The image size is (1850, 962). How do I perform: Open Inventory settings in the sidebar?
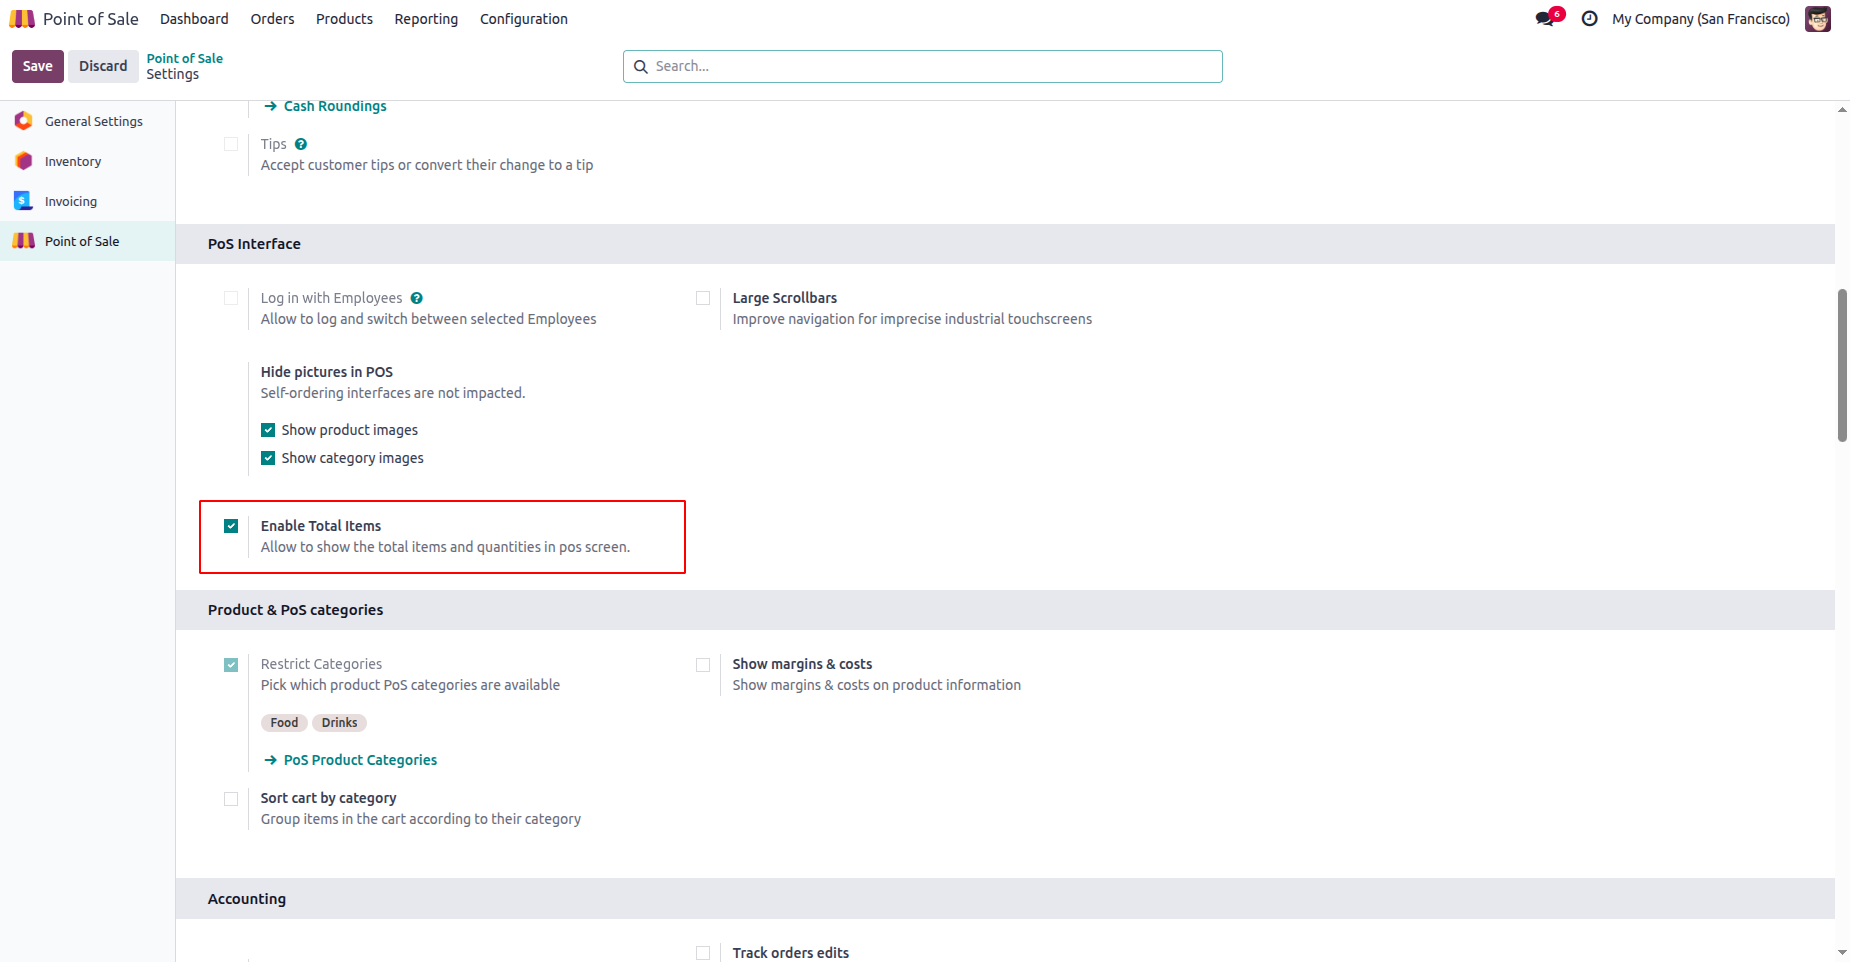72,161
